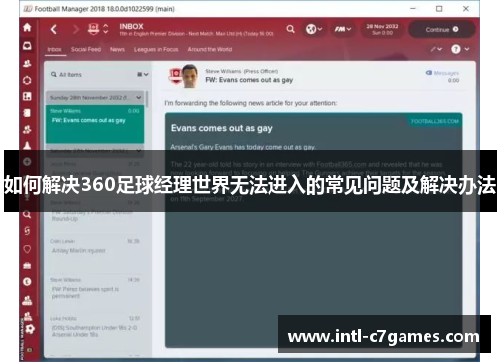This screenshot has height=362, width=500.
Task: Switch to Around the World tab
Action: coord(210,49)
